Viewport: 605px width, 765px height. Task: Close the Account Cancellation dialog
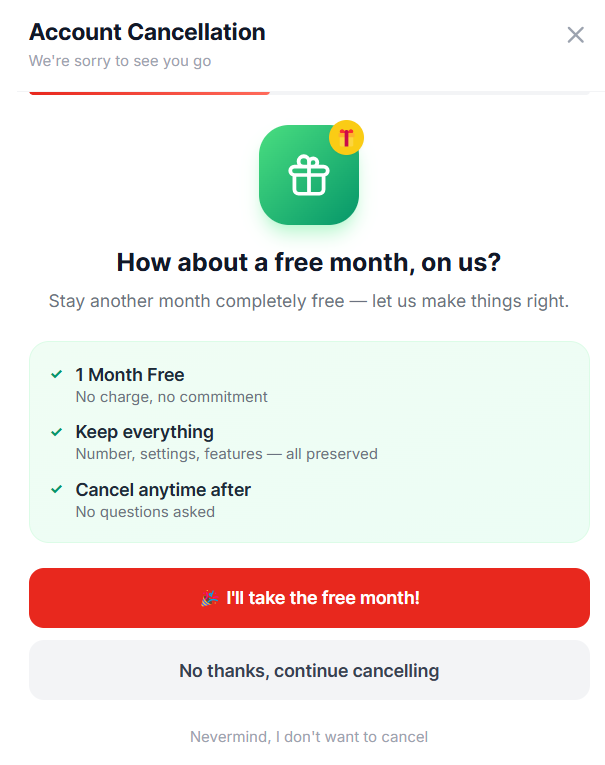[x=575, y=35]
